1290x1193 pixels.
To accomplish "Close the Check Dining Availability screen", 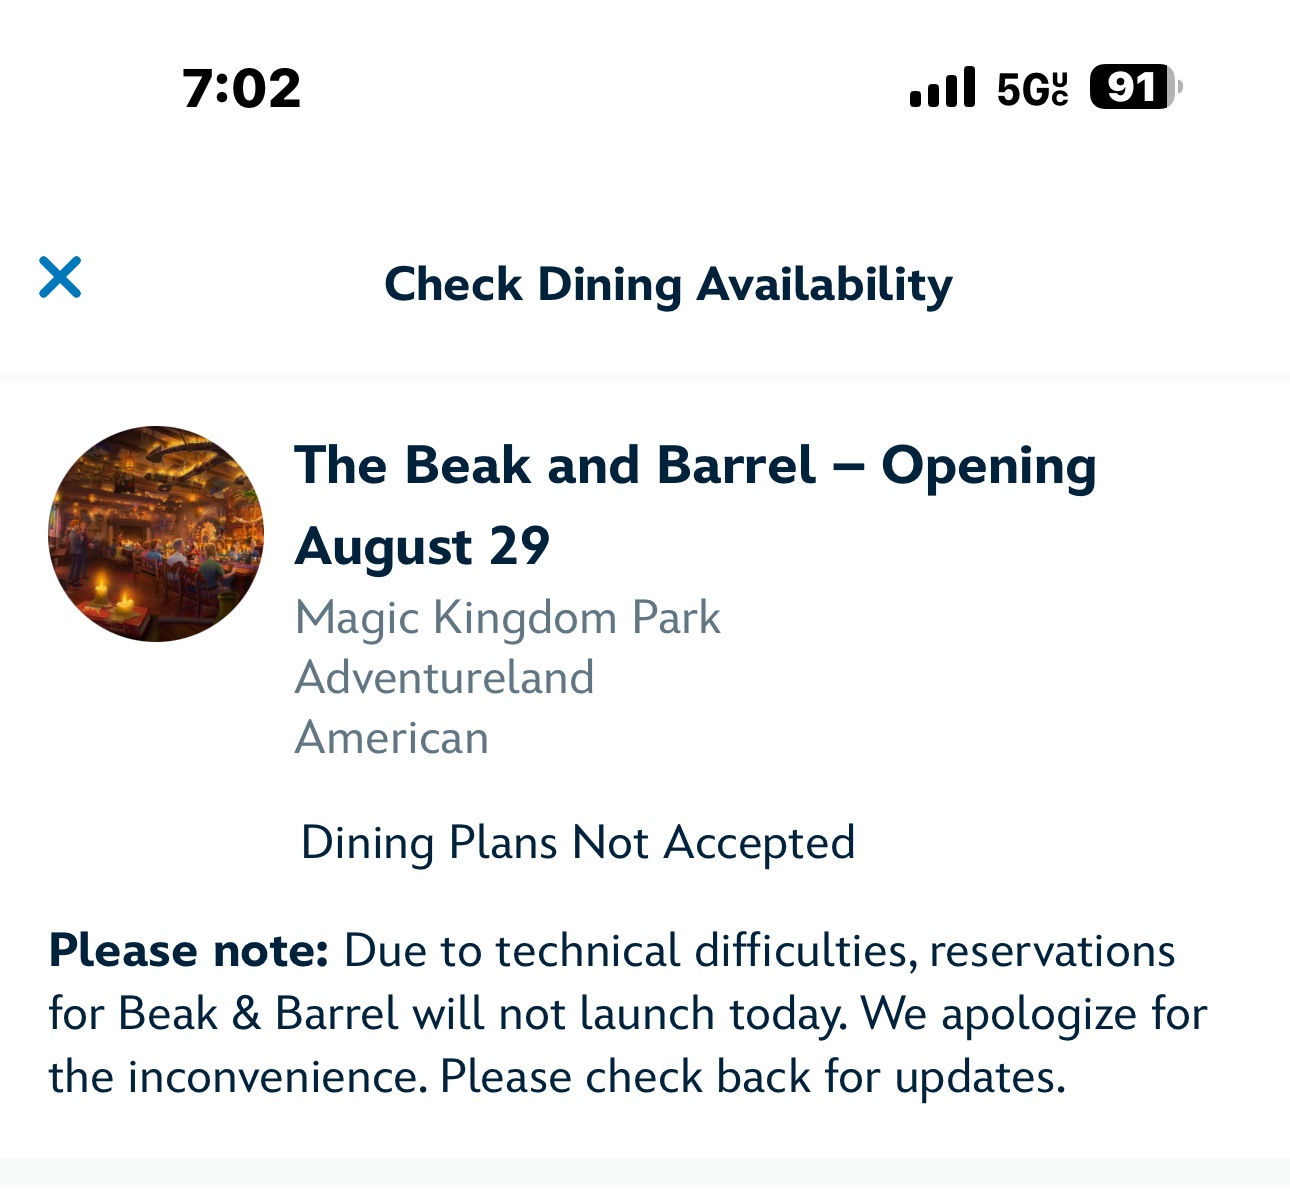I will 60,277.
